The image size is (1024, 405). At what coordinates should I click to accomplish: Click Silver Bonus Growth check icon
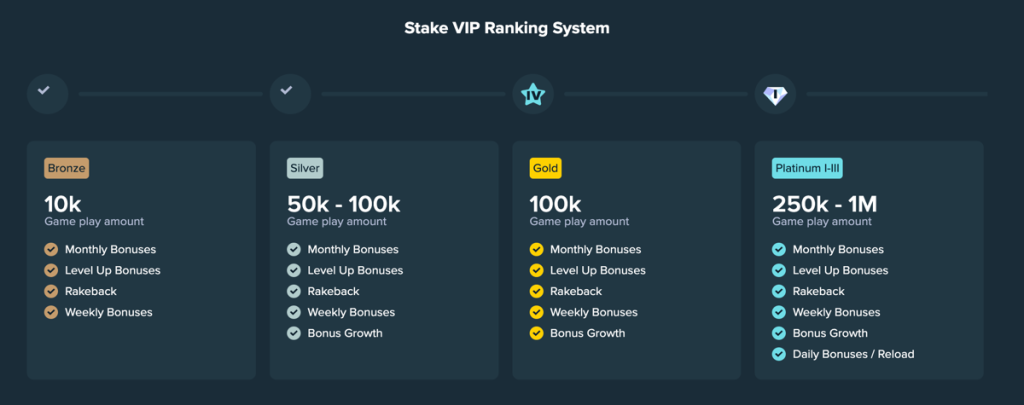pos(294,333)
